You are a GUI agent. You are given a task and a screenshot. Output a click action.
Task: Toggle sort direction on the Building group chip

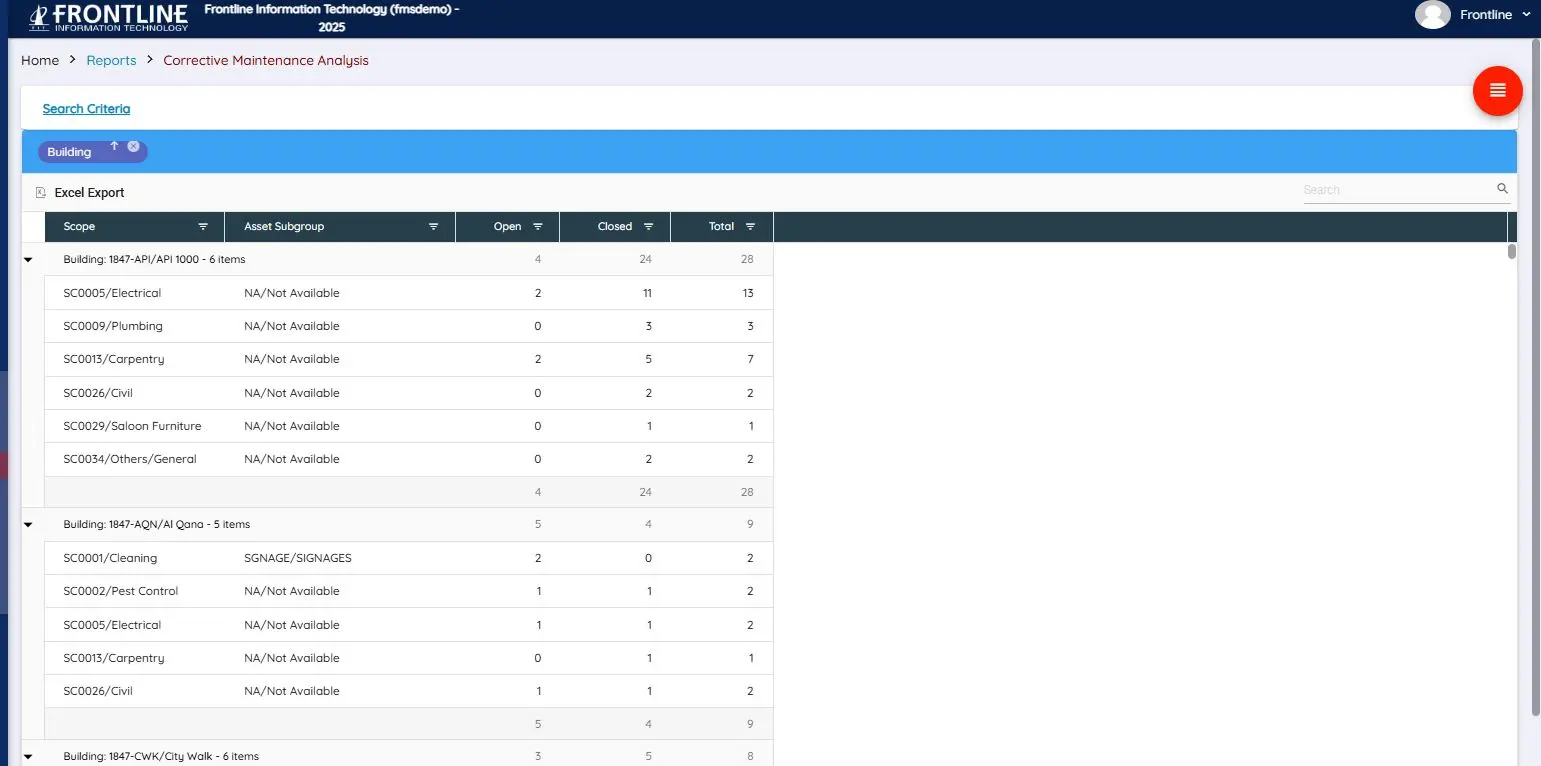tap(114, 145)
